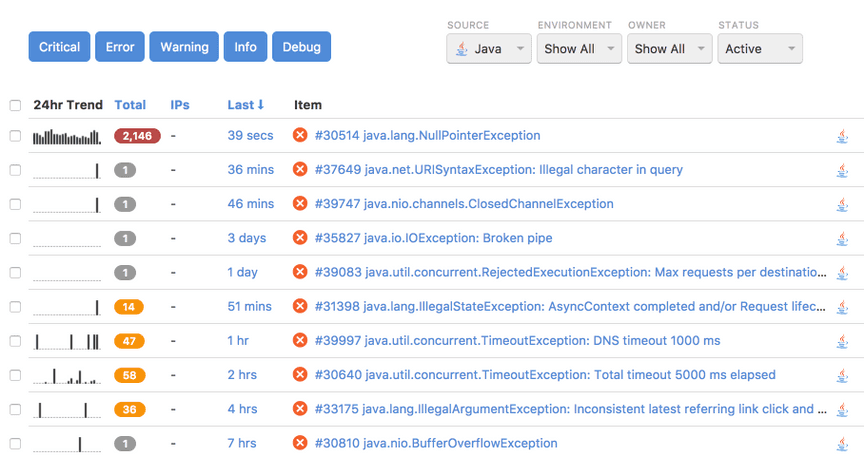Click the error icon for Total timeout 5000 item
The image size is (864, 475).
(x=300, y=375)
